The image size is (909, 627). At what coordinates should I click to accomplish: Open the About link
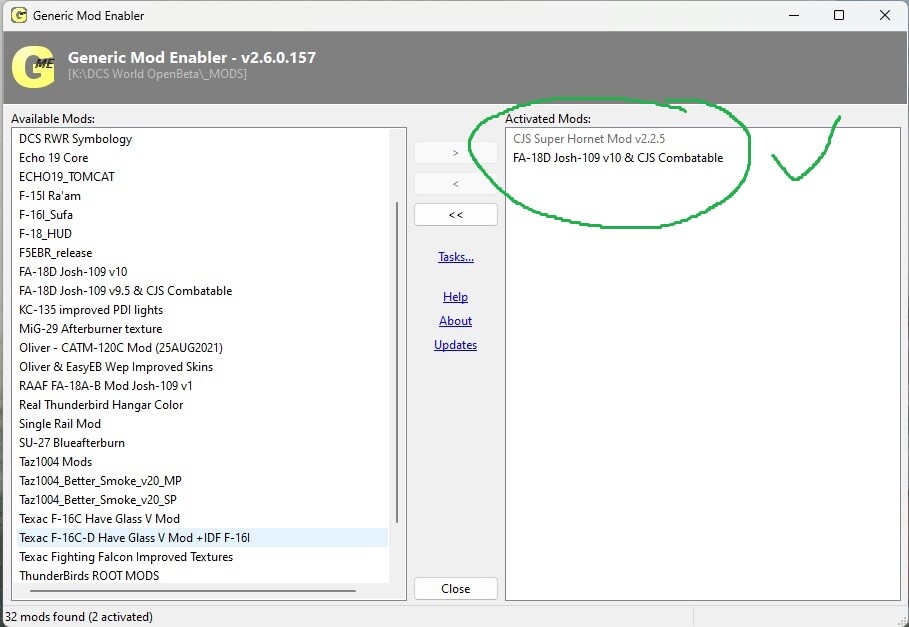455,321
